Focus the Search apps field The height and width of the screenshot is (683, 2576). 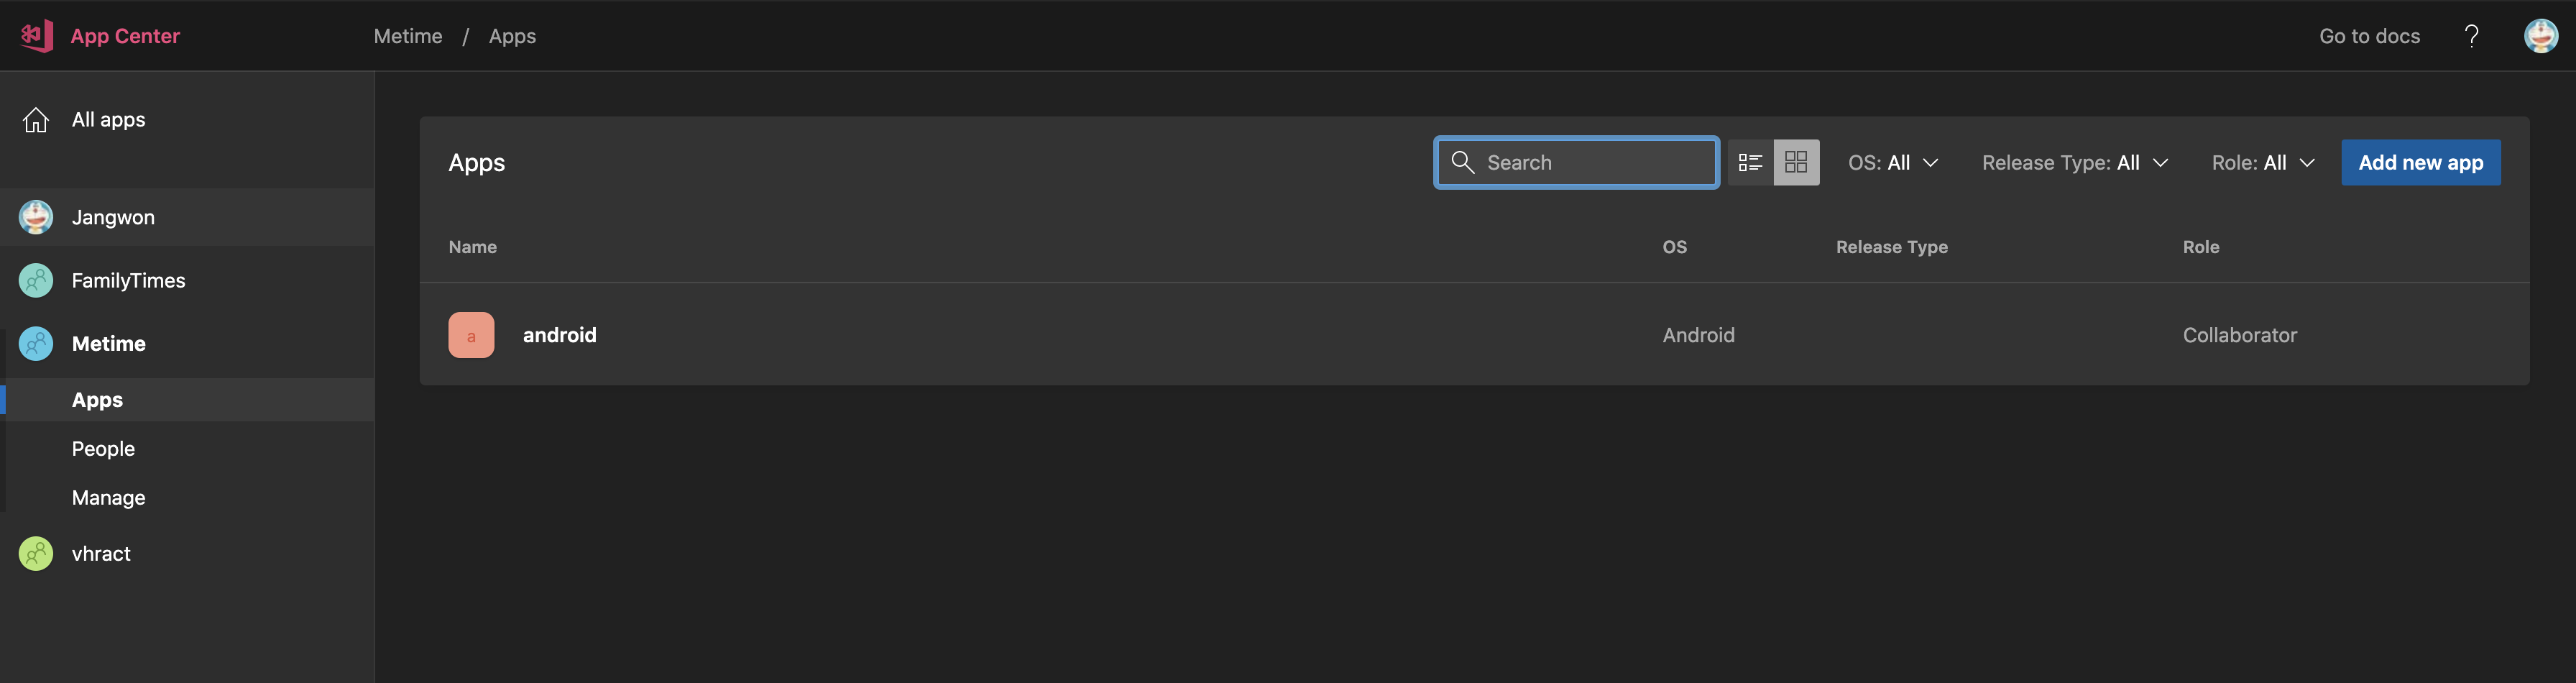1577,162
